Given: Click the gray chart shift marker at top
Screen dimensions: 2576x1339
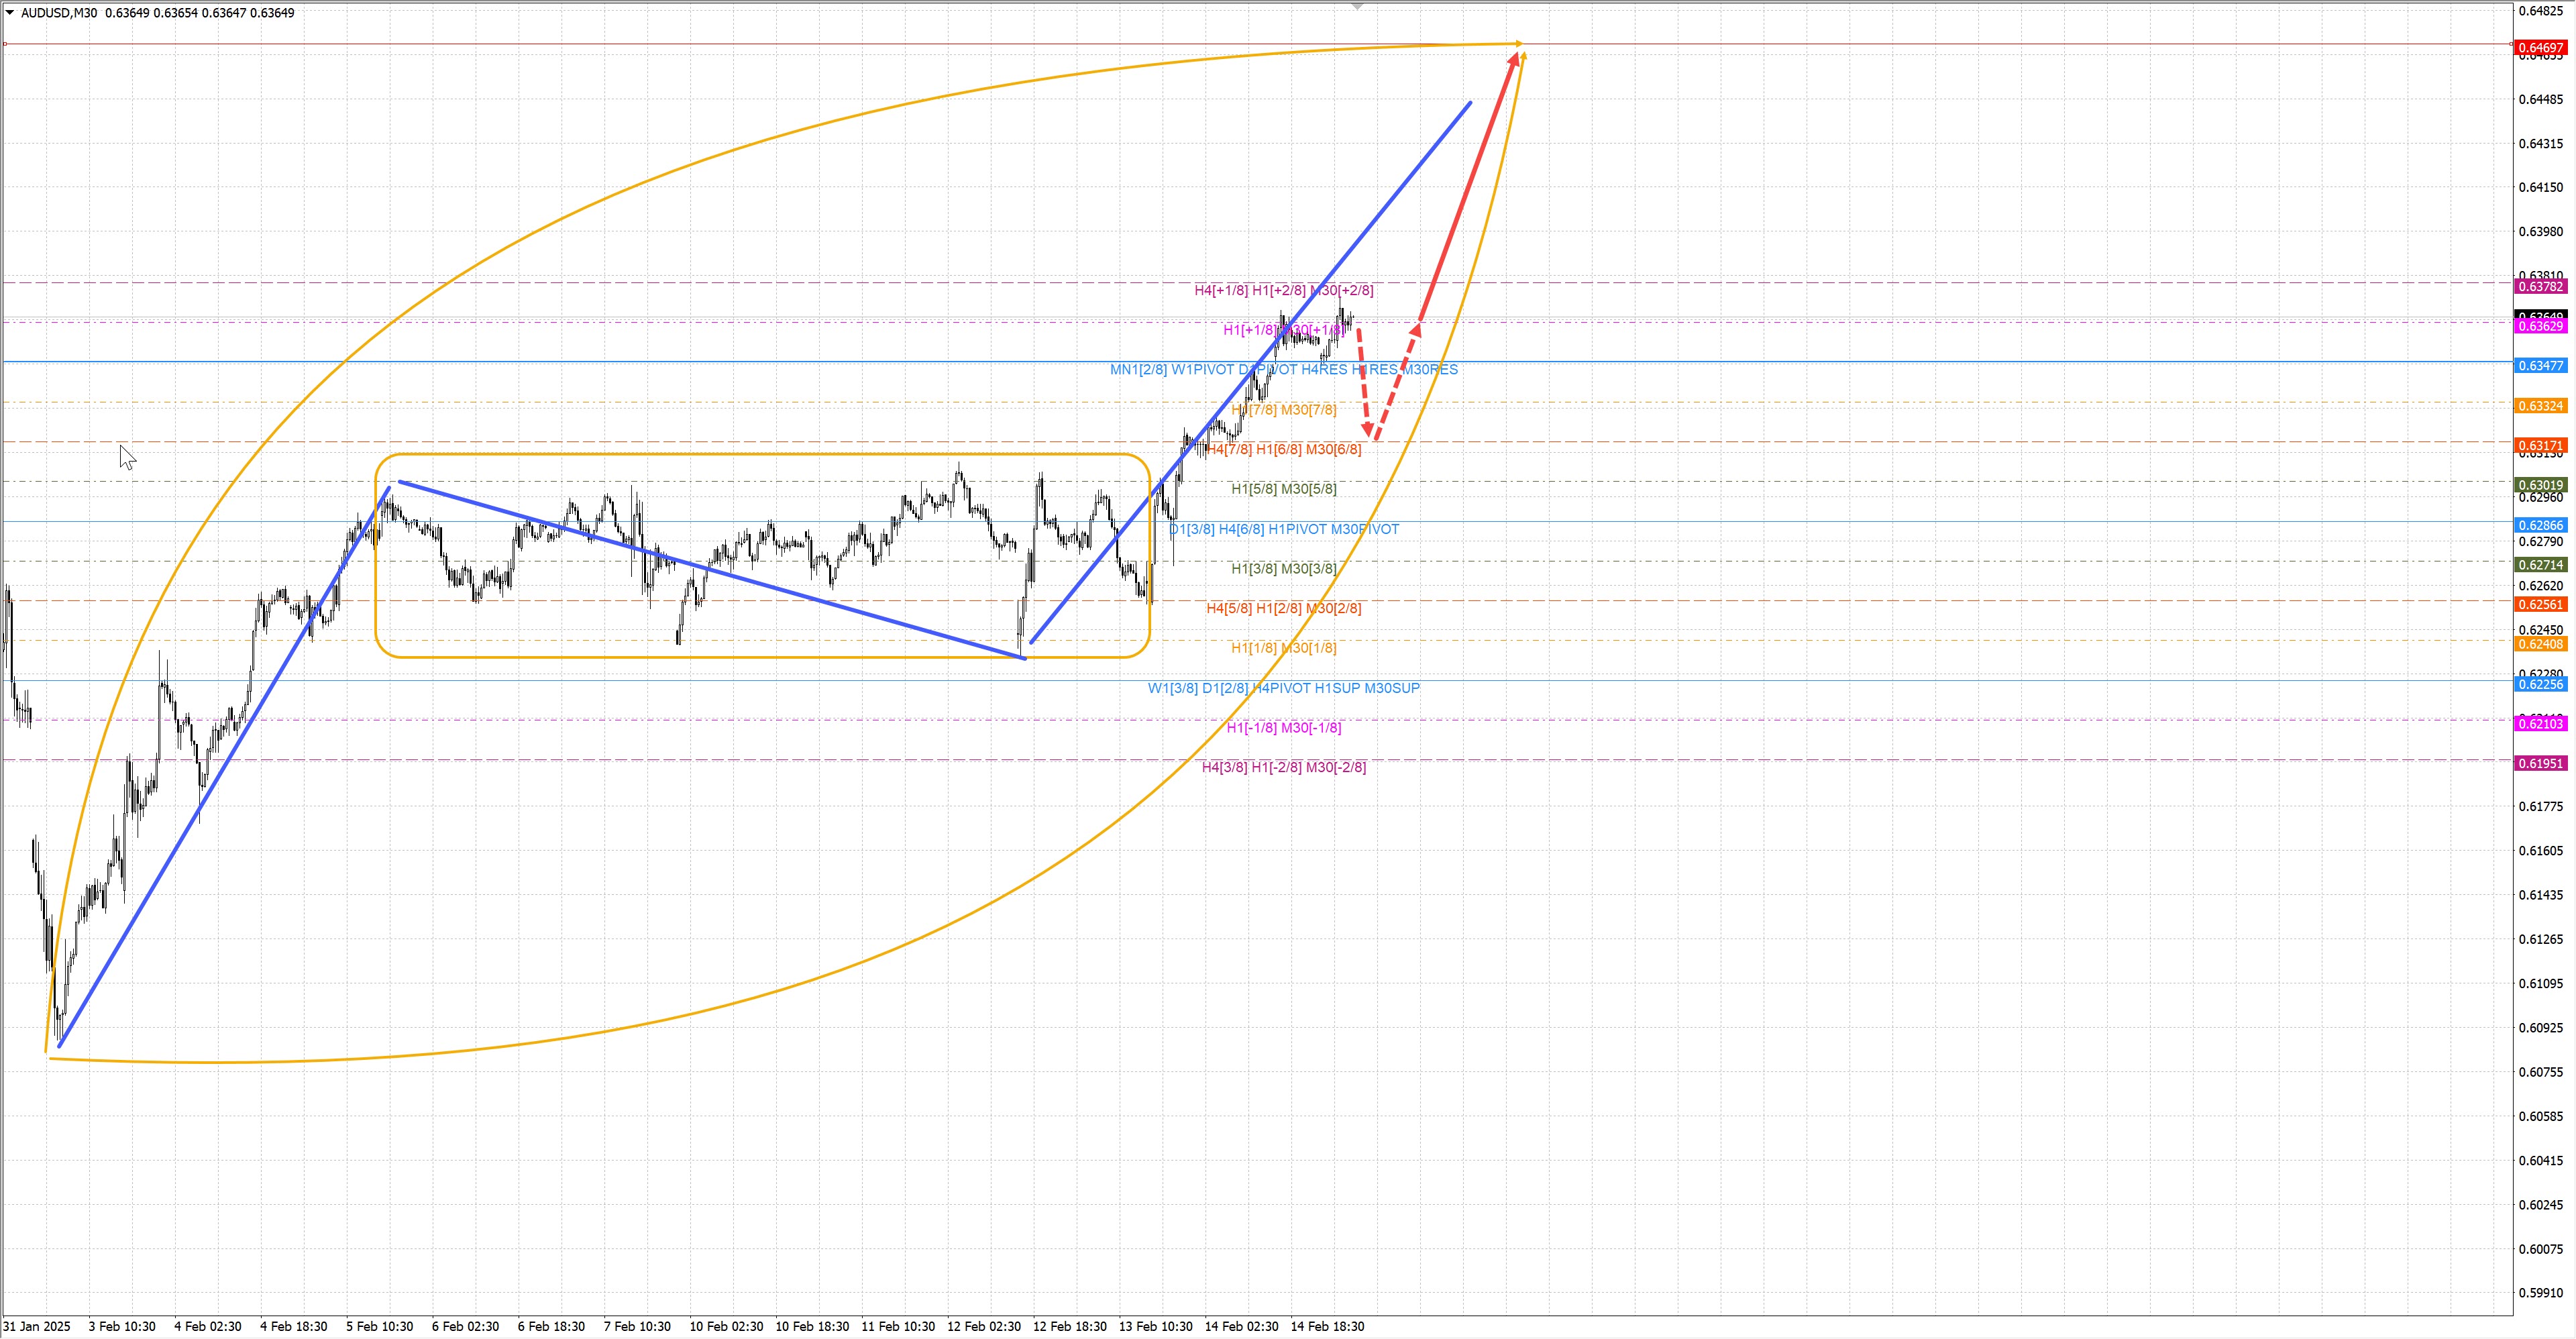Looking at the screenshot, I should pyautogui.click(x=1357, y=7).
